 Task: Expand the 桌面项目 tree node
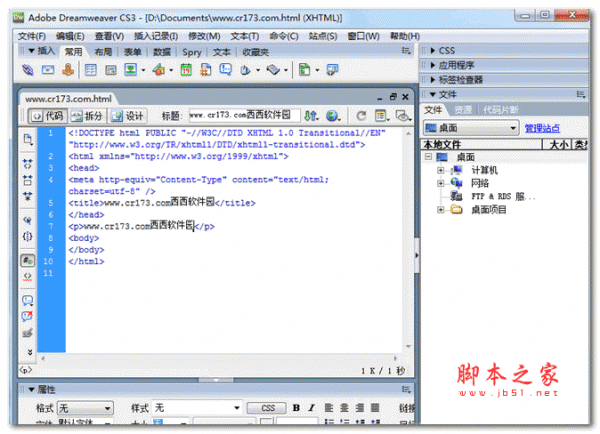pos(441,210)
